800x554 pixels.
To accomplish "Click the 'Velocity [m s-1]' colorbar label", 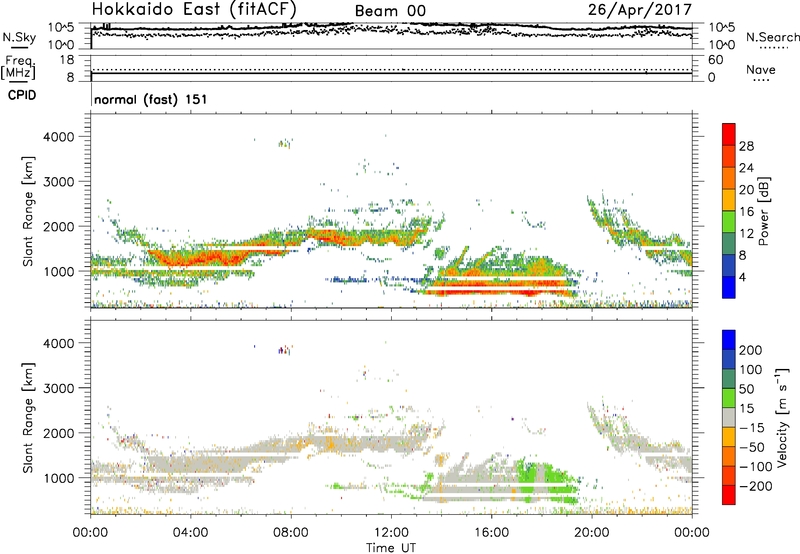I will (x=782, y=417).
